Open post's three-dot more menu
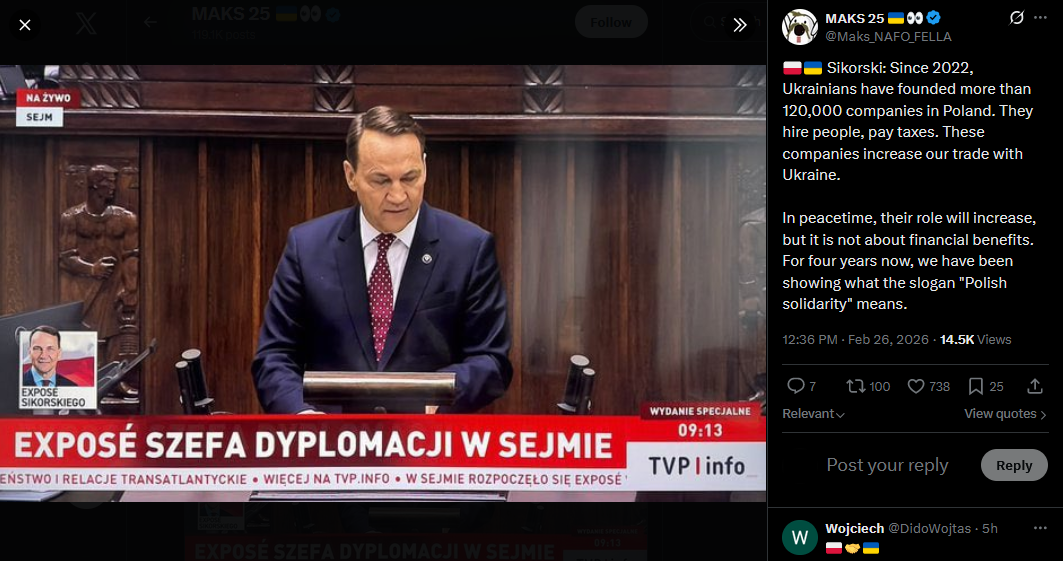1063x561 pixels. coord(1041,18)
